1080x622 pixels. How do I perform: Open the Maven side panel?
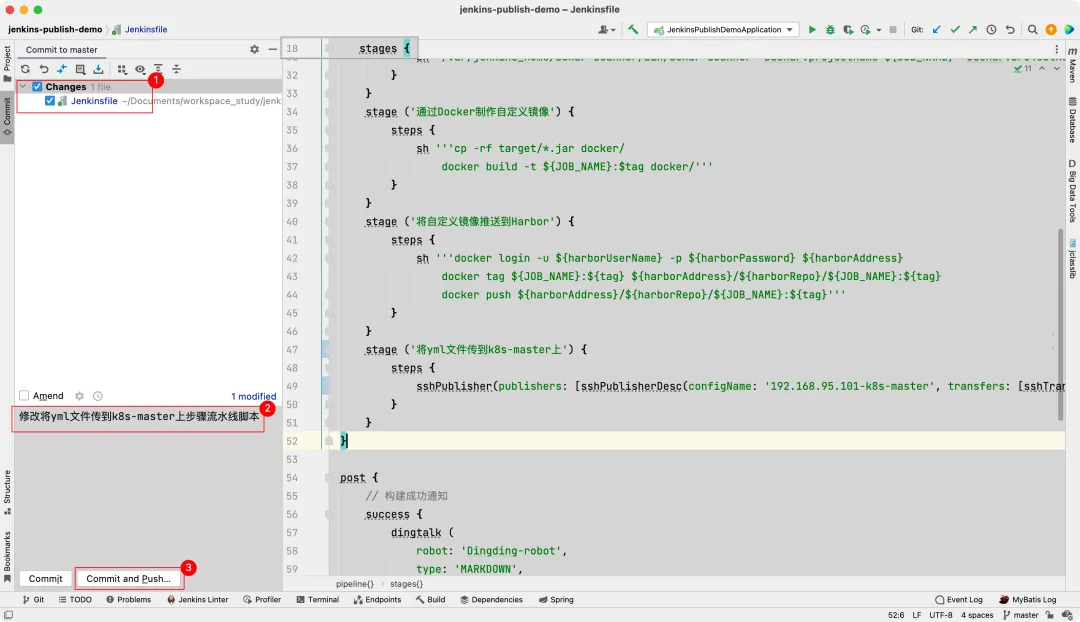(1072, 65)
